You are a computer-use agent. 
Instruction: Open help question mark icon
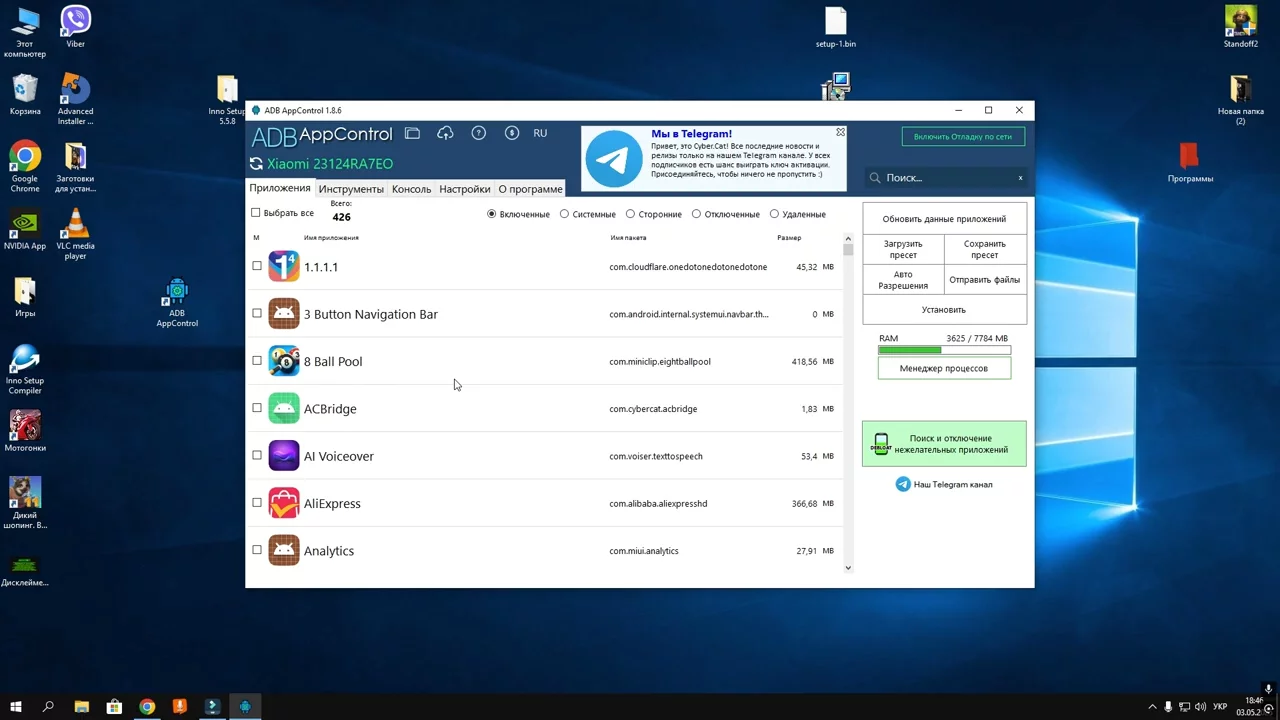tap(479, 133)
